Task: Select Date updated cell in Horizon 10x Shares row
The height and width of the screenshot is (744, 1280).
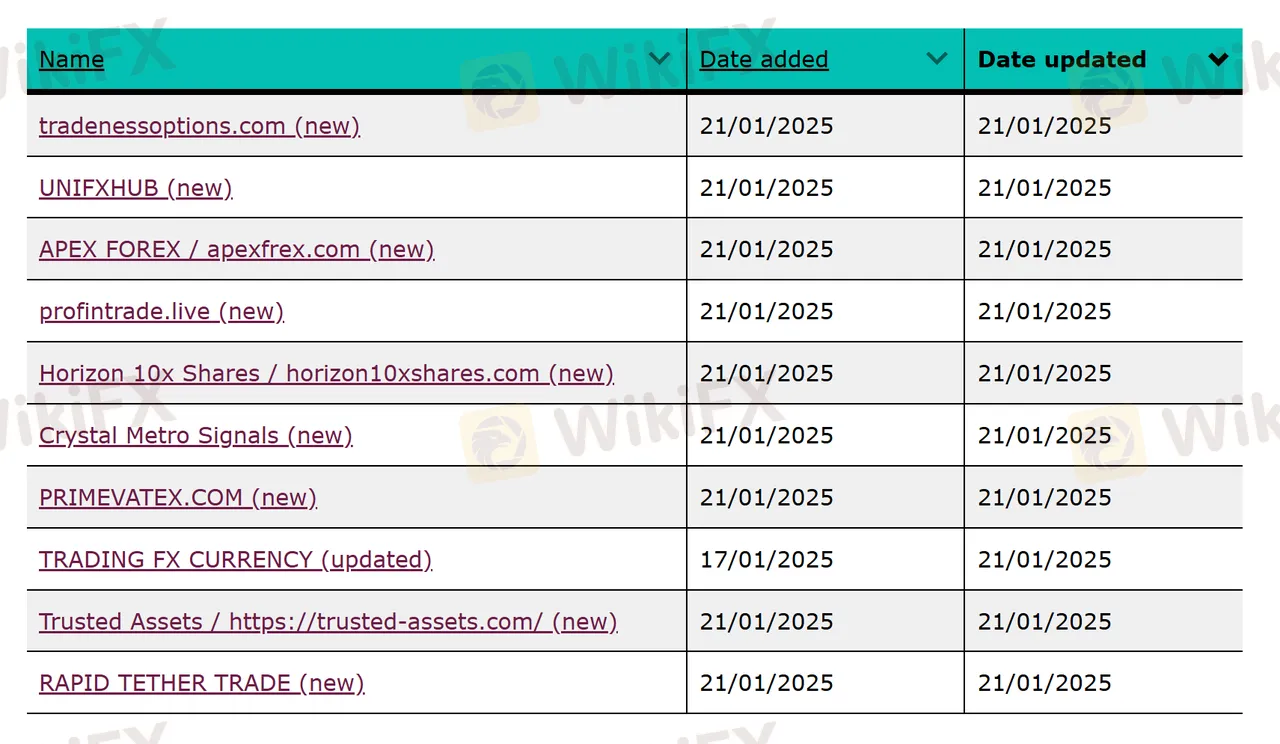Action: [1104, 374]
